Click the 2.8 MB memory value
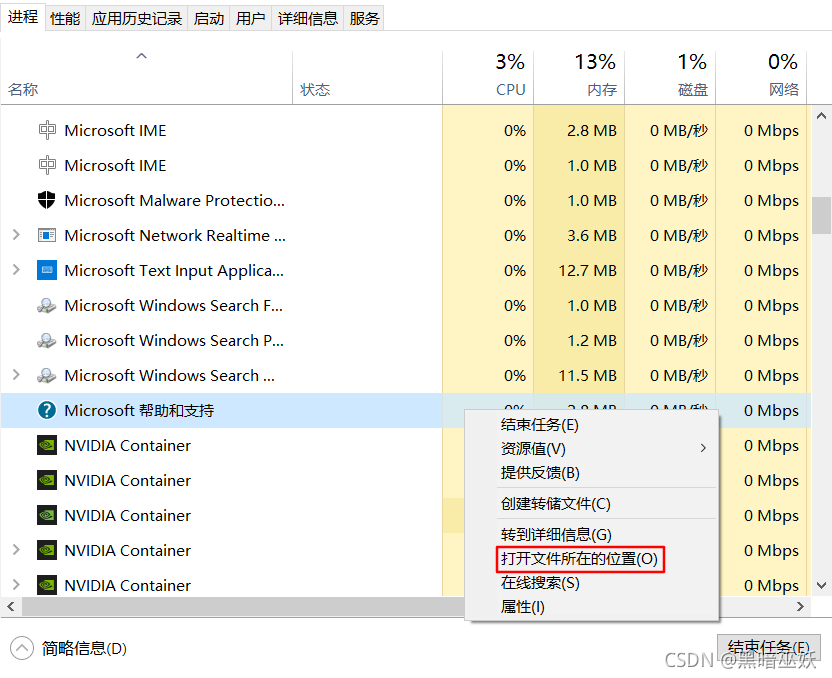 [592, 131]
